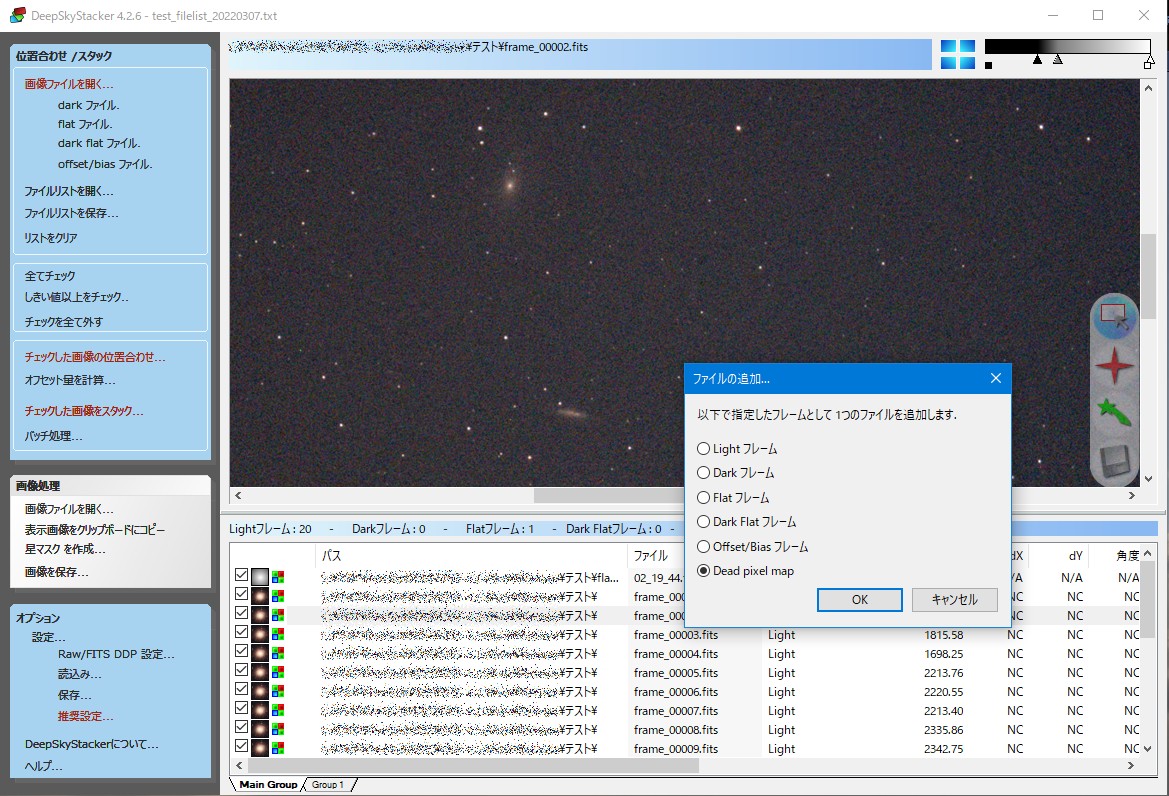Viewport: 1169px width, 796px height.
Task: Switch to the Group 1 tab
Action: (x=329, y=784)
